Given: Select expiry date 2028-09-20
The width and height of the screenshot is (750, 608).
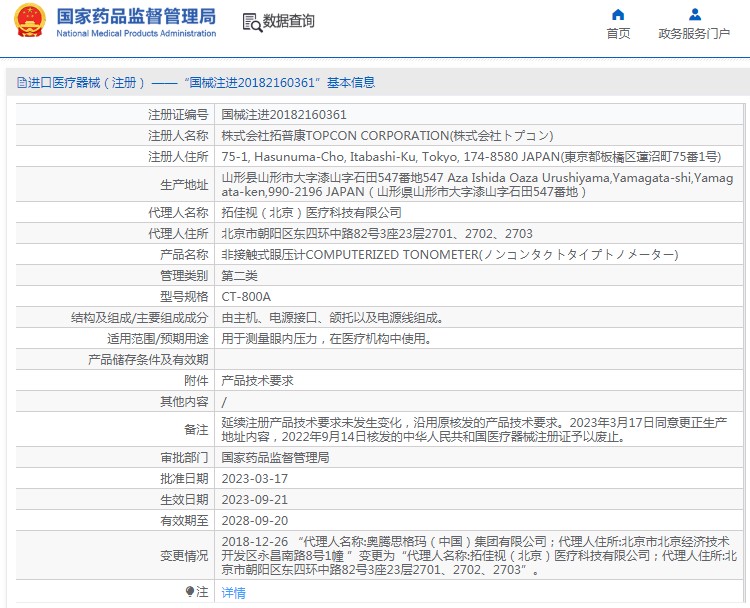Looking at the screenshot, I should pos(254,520).
